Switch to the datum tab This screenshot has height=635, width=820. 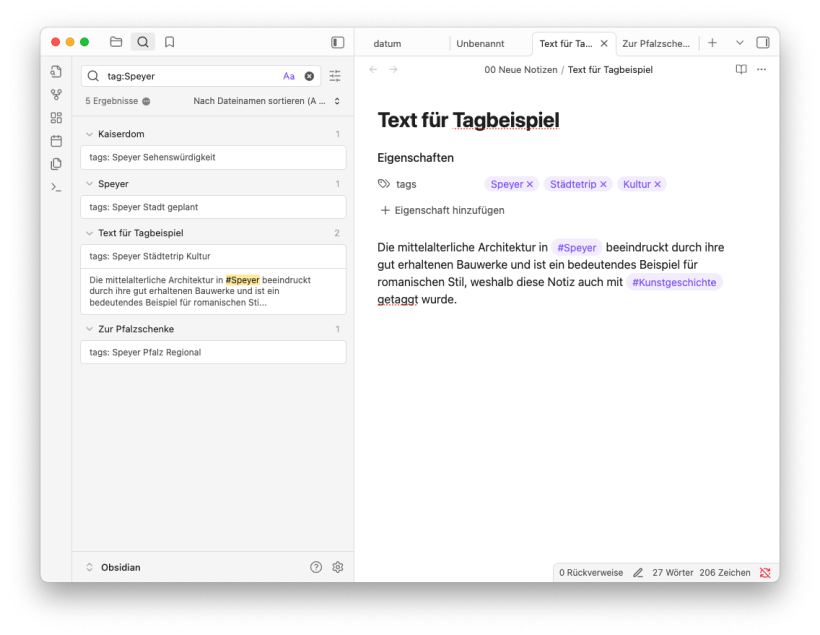tap(387, 44)
